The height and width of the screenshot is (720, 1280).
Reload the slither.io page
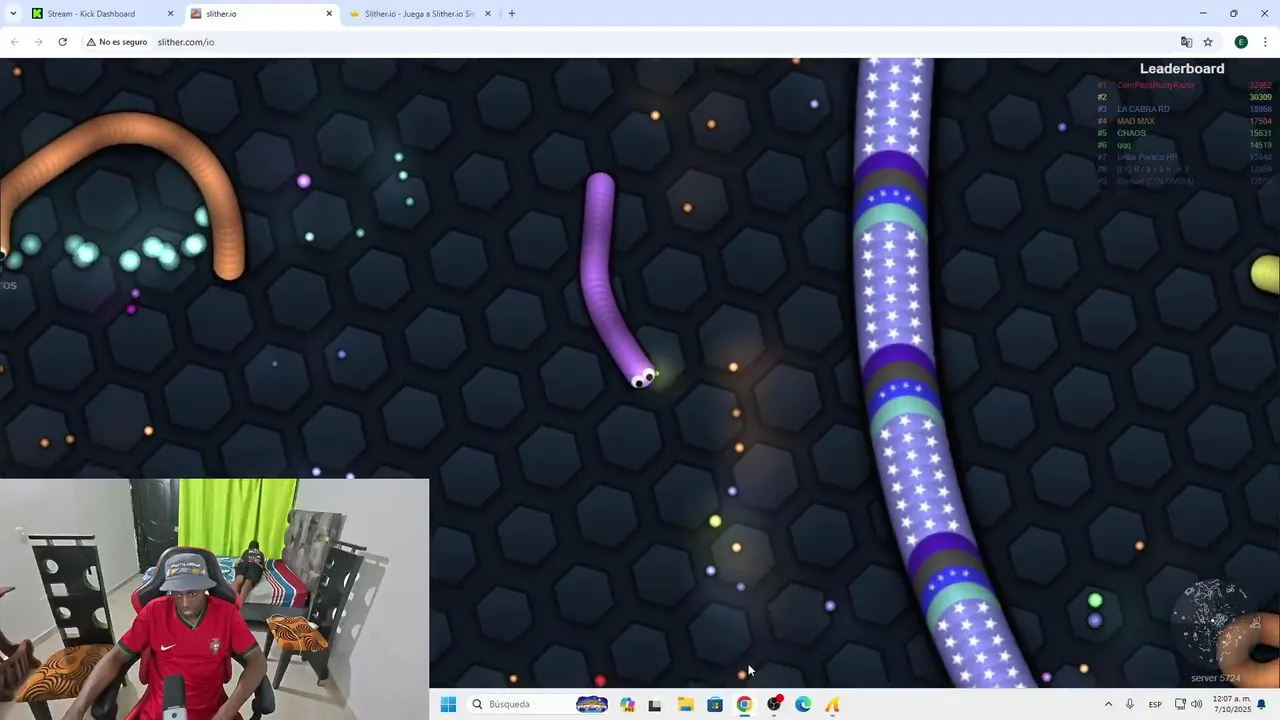click(62, 42)
